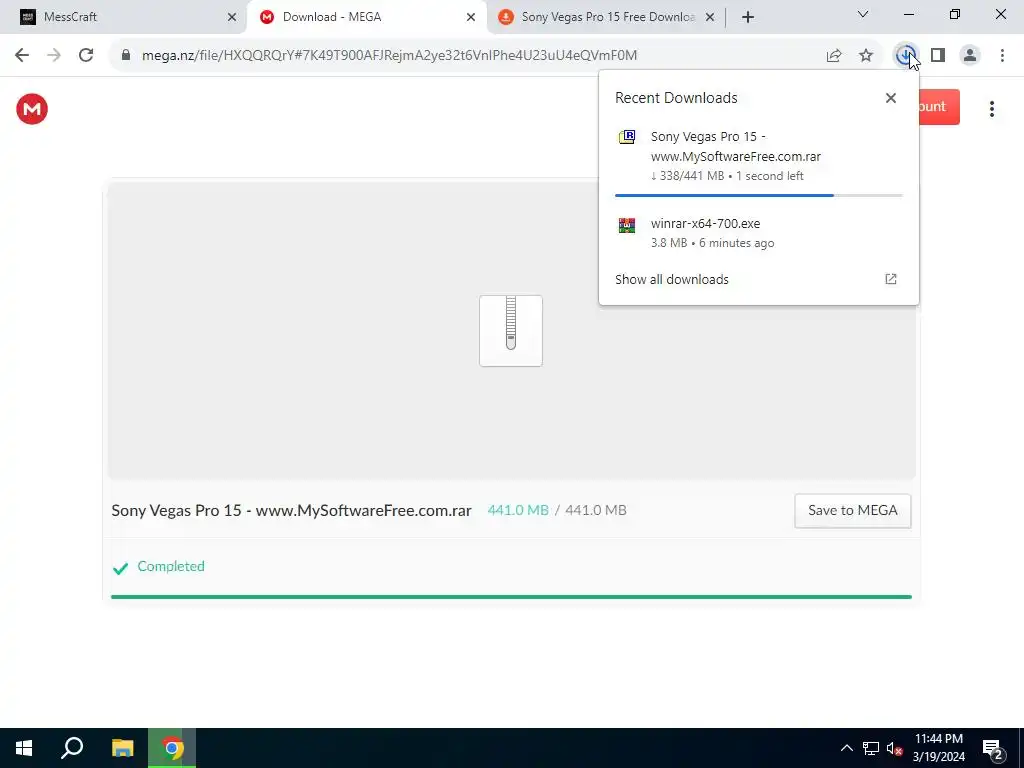Screen dimensions: 1024x768
Task: Click the Chrome taskbar icon
Action: tap(172, 748)
